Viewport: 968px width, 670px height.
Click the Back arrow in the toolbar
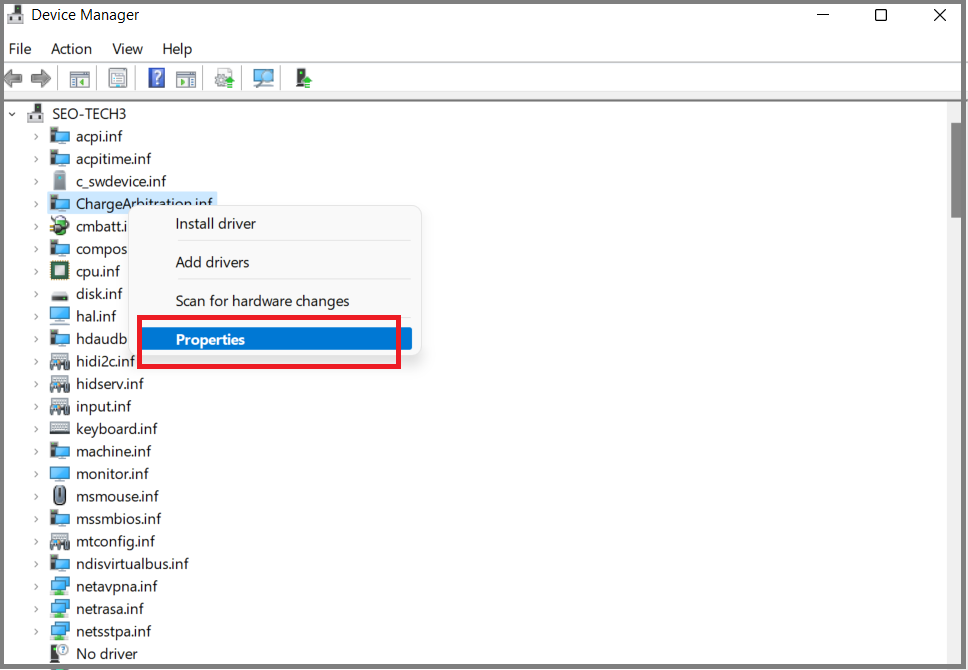(14, 78)
